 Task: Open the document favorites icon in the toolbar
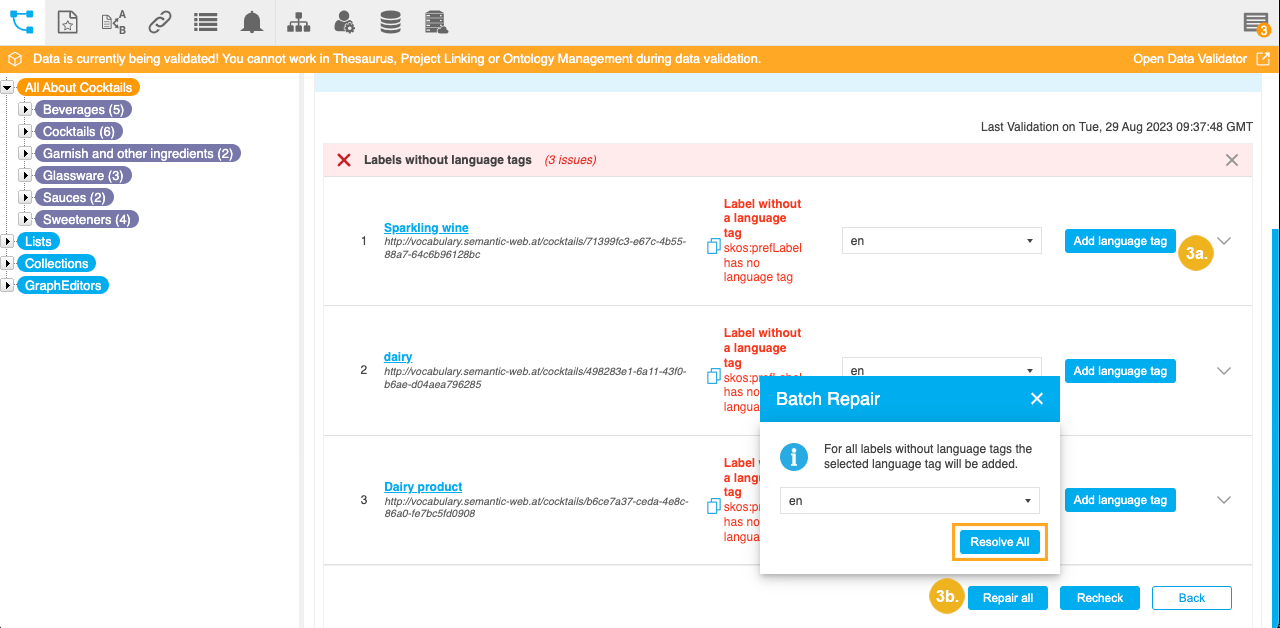point(67,21)
